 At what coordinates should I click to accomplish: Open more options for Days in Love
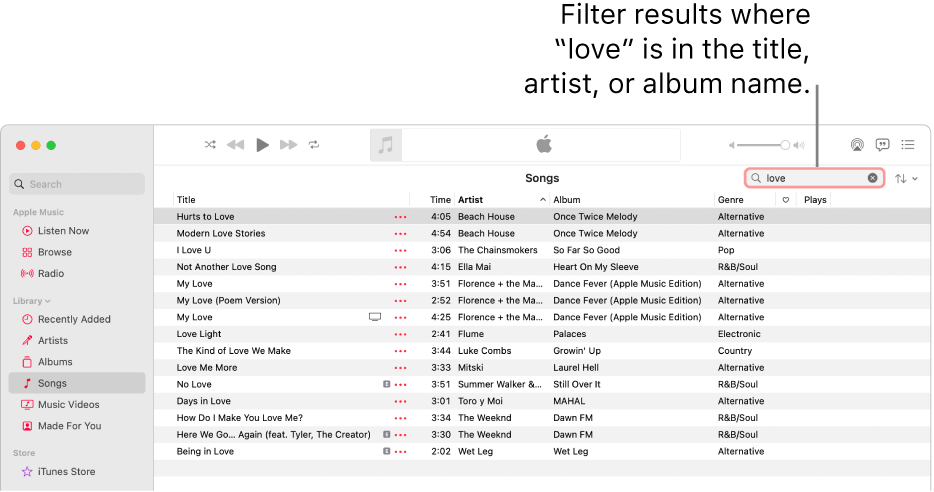pos(400,401)
